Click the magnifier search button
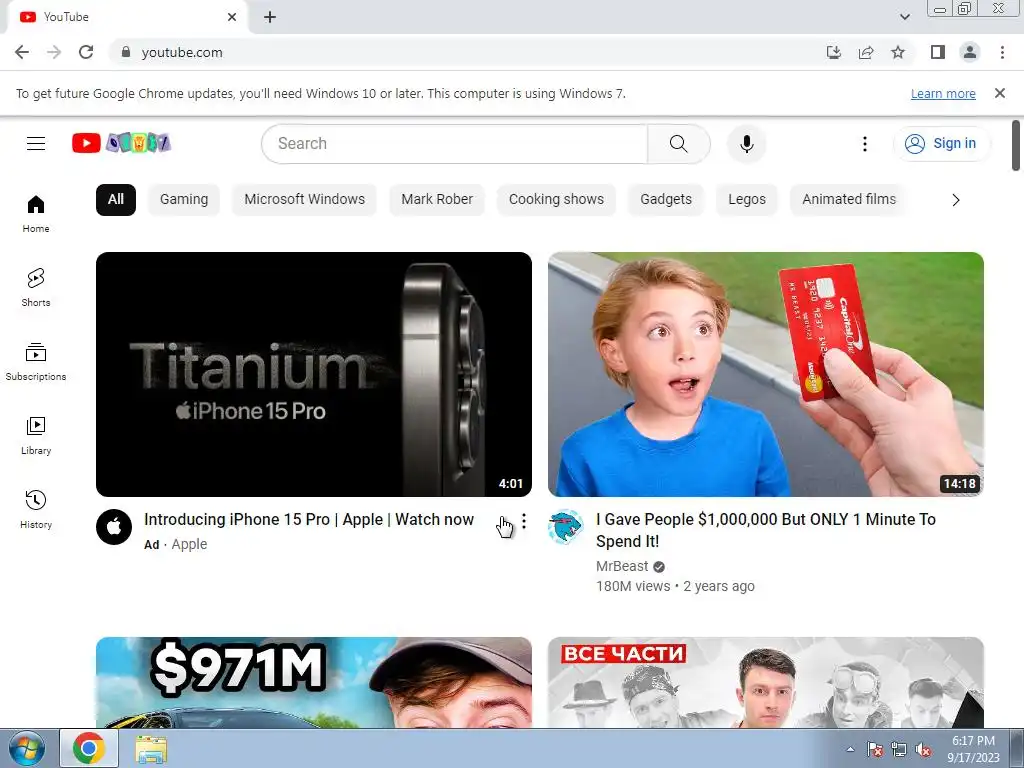The image size is (1024, 768). click(x=679, y=144)
